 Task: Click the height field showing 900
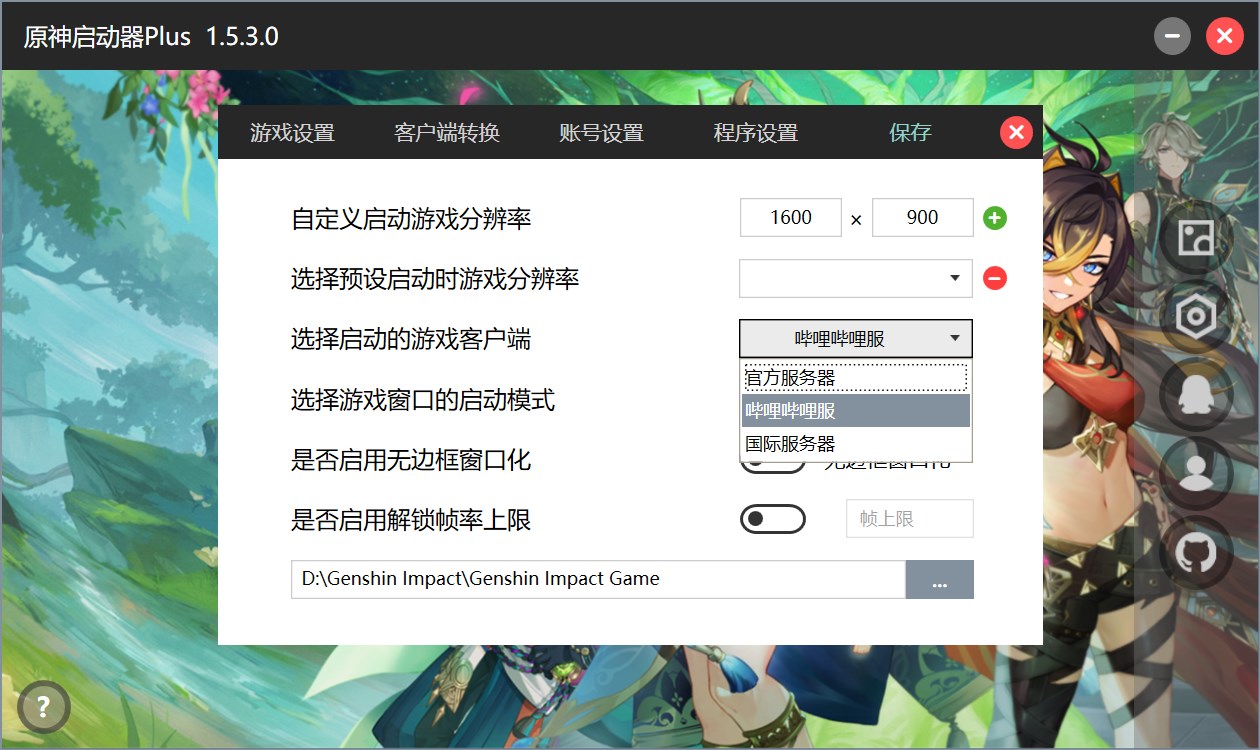tap(923, 217)
